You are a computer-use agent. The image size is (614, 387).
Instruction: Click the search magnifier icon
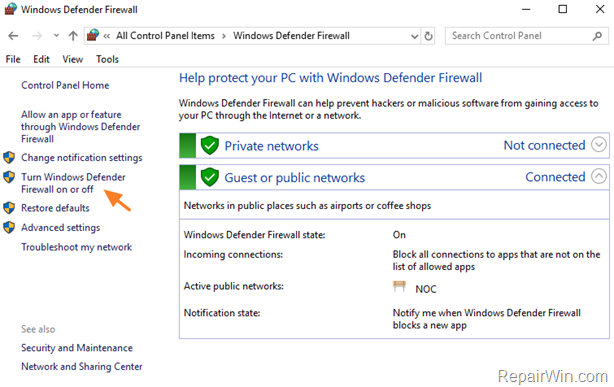pyautogui.click(x=597, y=36)
